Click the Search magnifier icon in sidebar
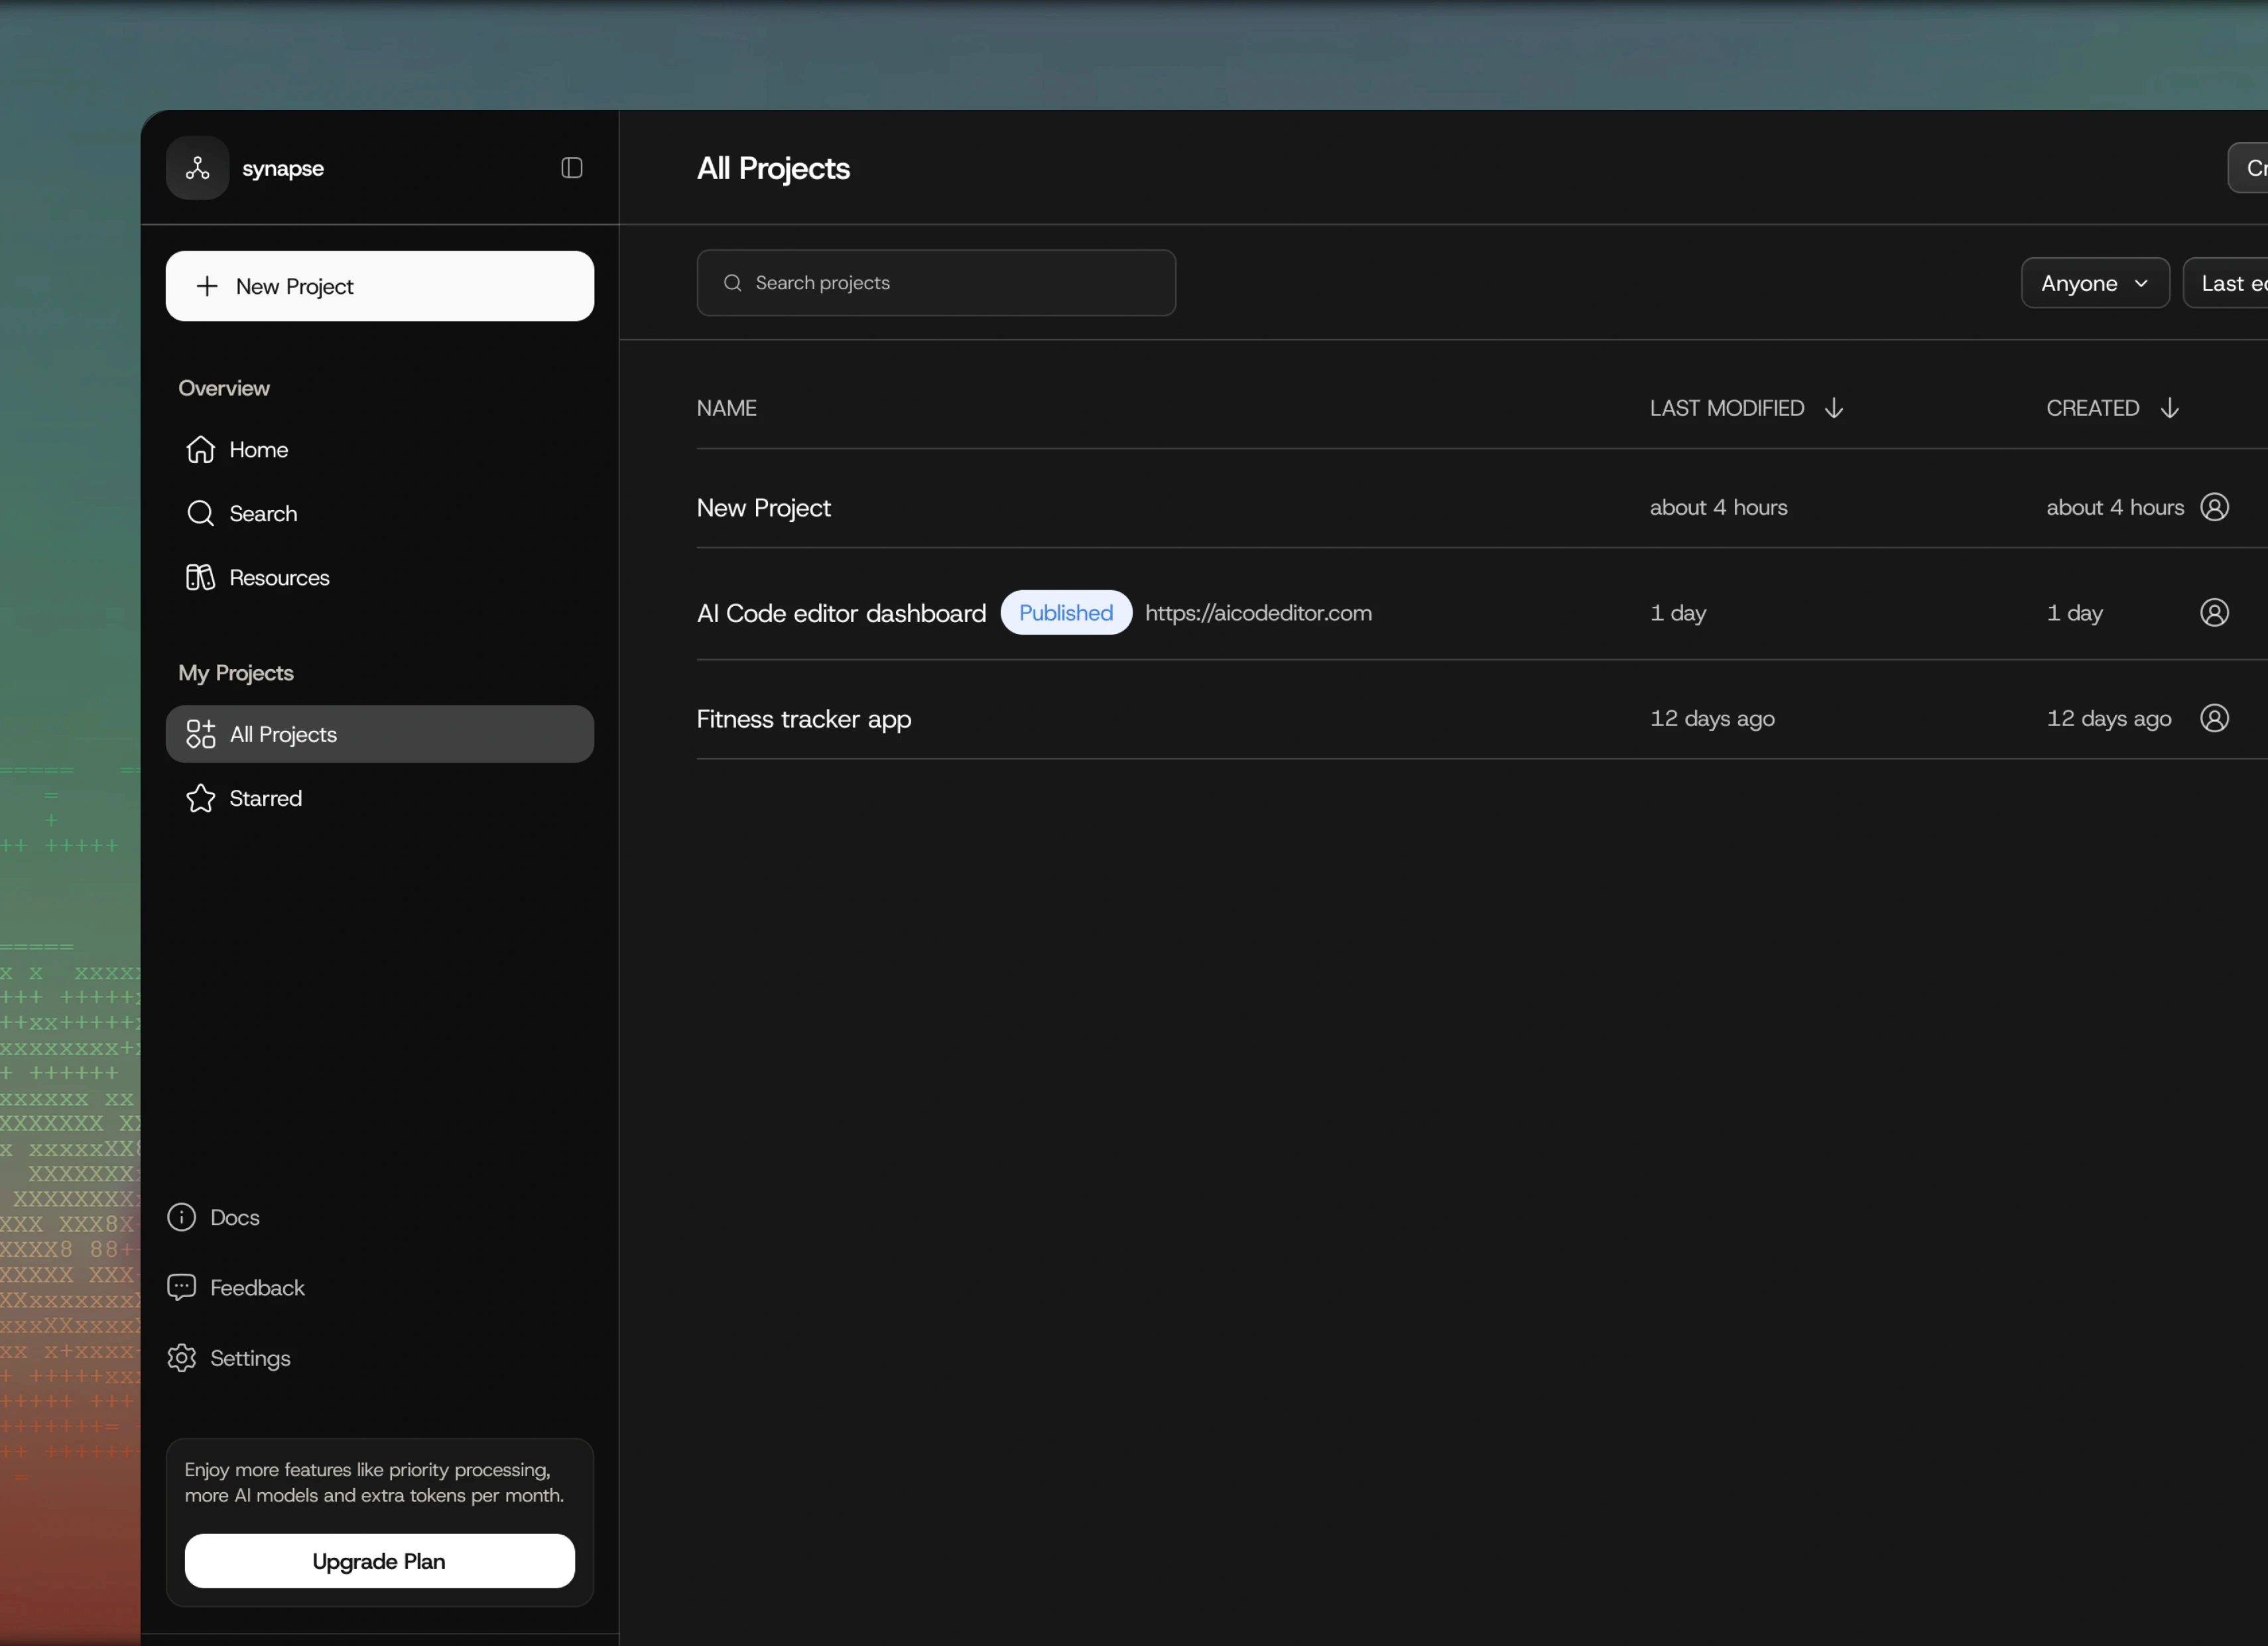 (x=201, y=514)
